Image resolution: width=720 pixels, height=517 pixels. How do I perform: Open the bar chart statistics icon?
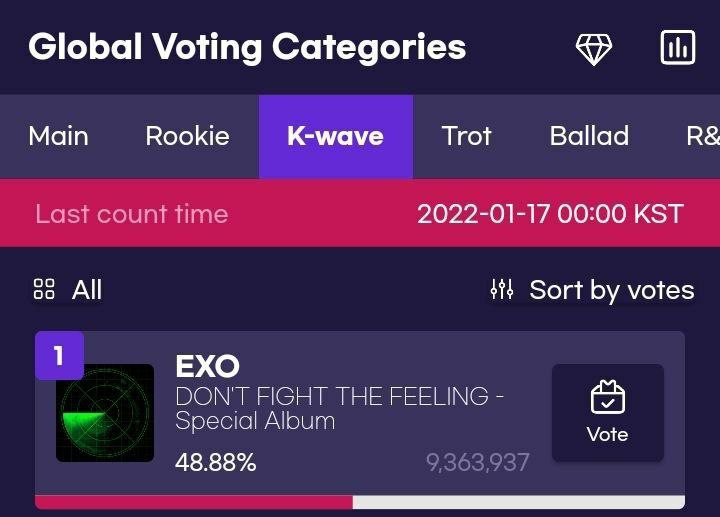678,47
